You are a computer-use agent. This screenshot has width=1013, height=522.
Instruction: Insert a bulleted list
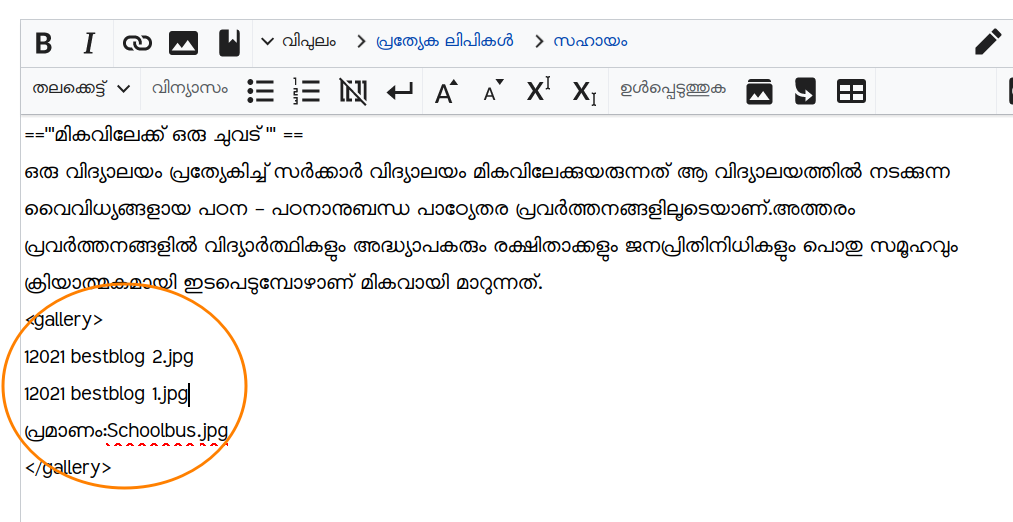coord(261,91)
